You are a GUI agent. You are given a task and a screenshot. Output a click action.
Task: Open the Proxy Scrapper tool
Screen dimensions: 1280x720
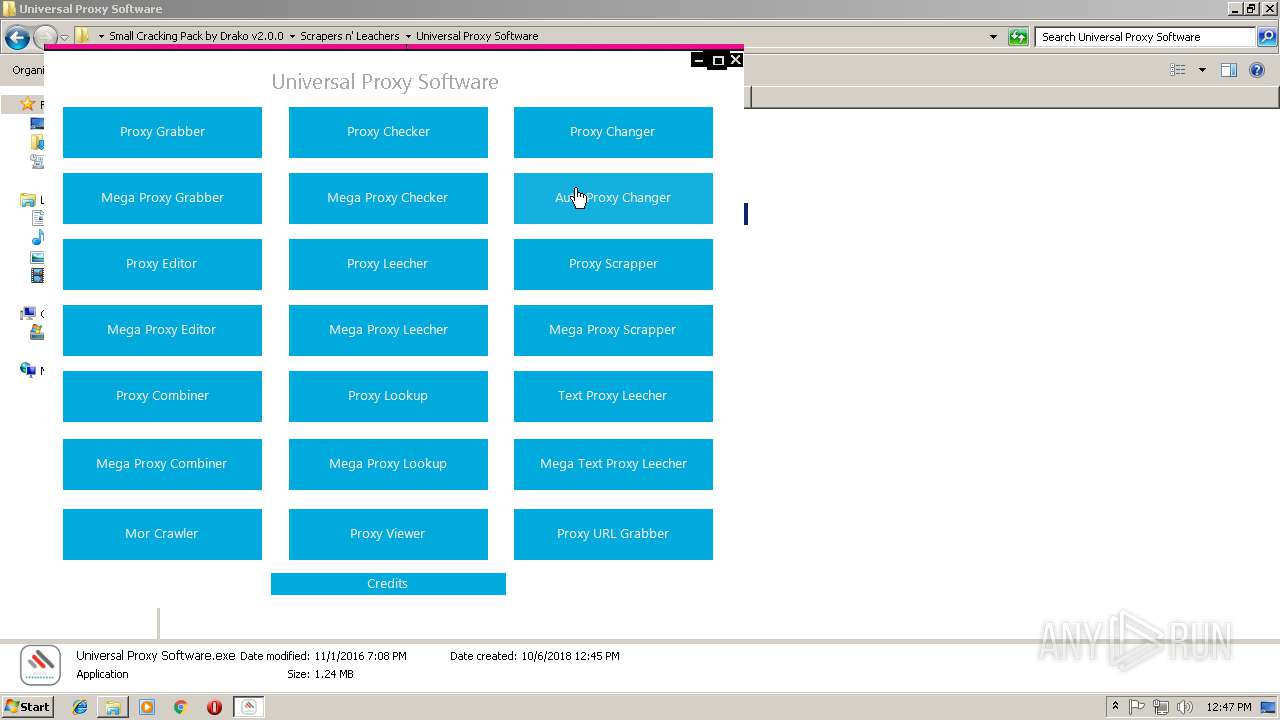pyautogui.click(x=613, y=264)
